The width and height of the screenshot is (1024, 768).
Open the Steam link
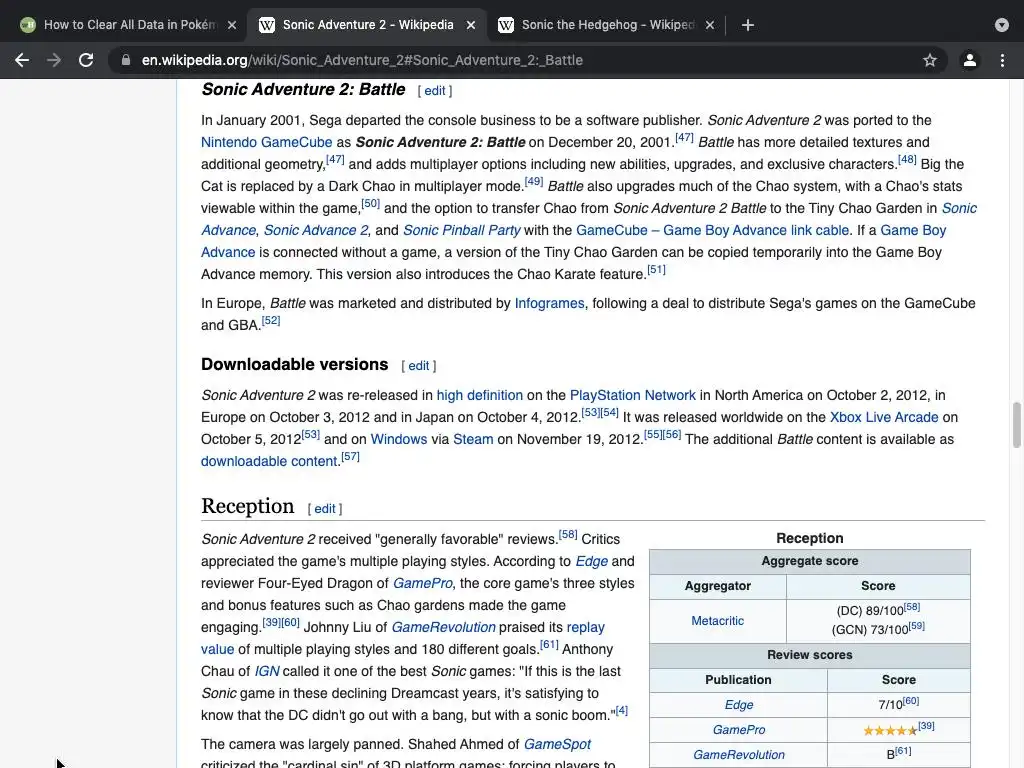pos(473,439)
